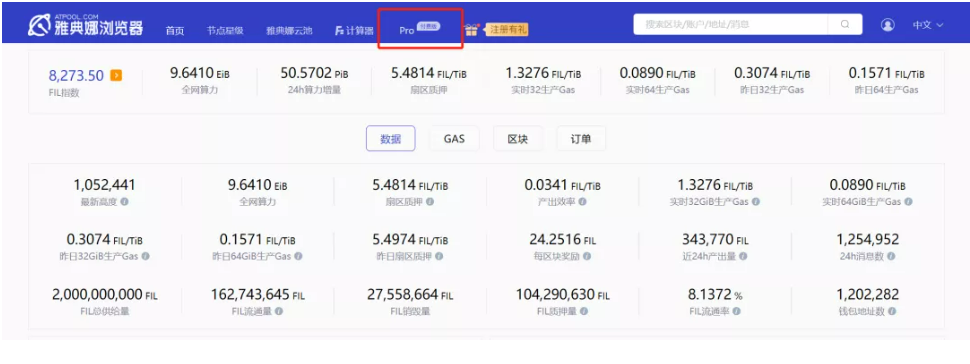This screenshot has height=364, width=970.
Task: Go to 首页 in the navigation bar
Action: (174, 30)
